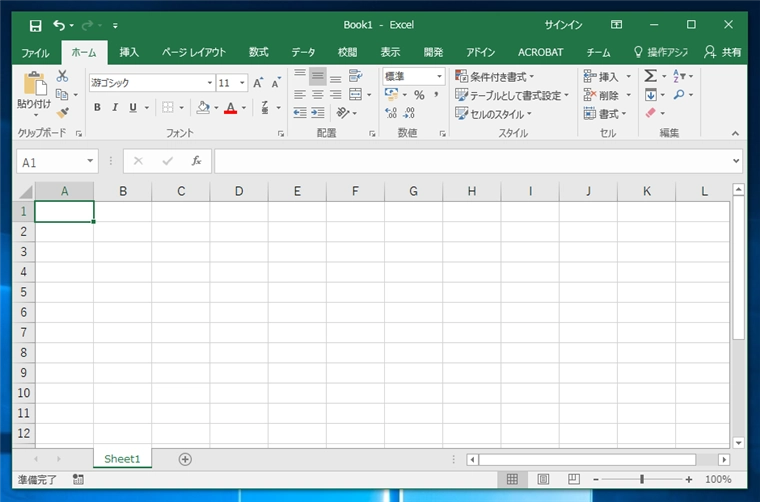Activate the Format Painter brush
The image size is (760, 502).
pyautogui.click(x=62, y=113)
